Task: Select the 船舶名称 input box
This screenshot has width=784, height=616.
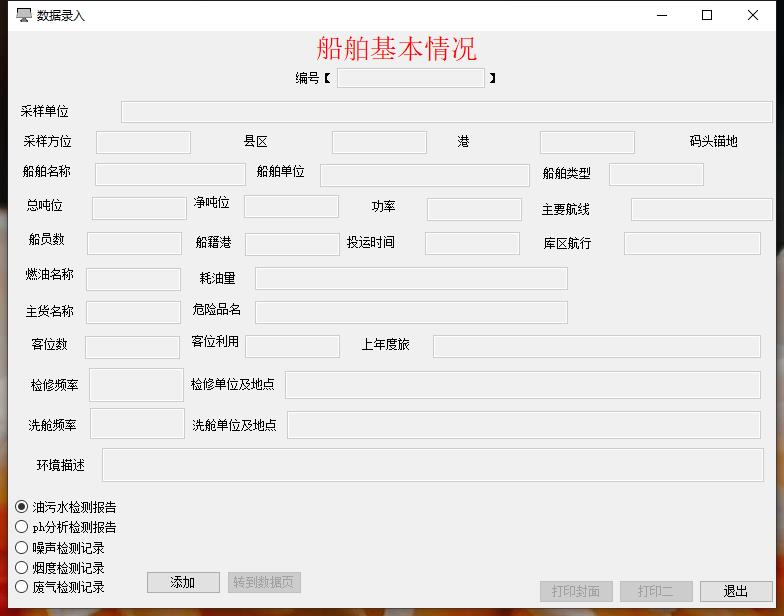Action: click(170, 175)
